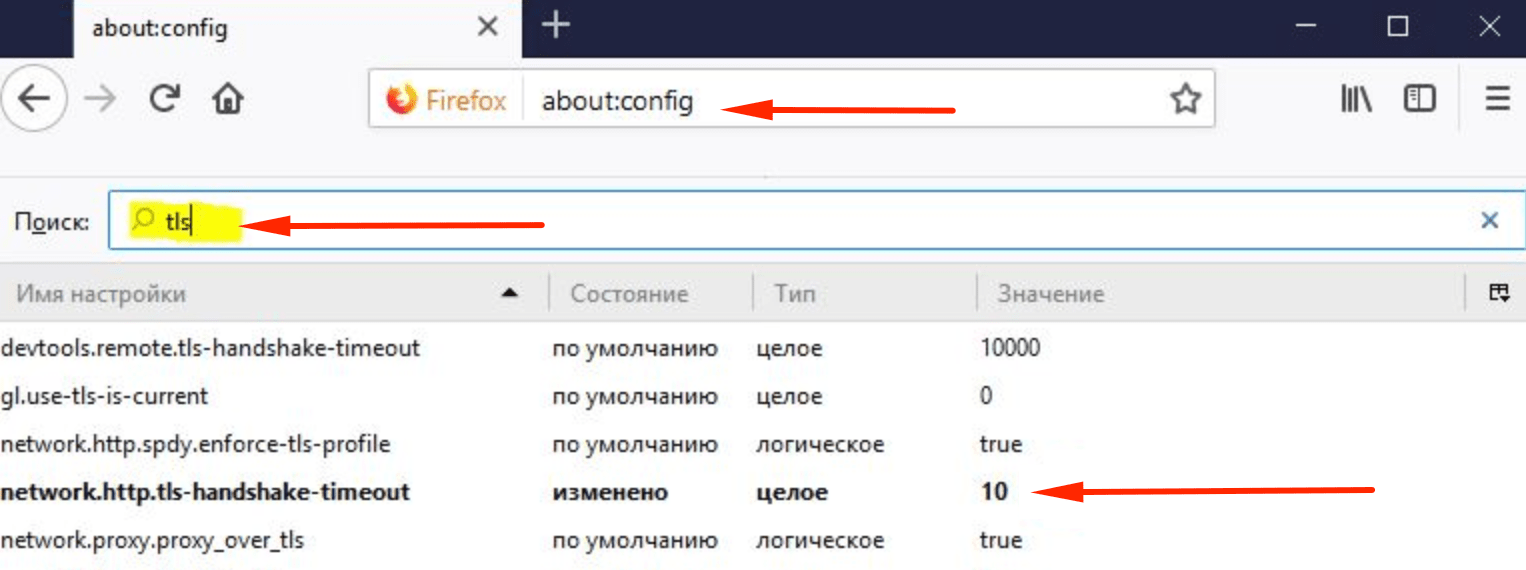Show the sidebar panel
This screenshot has height=570, width=1526.
1419,99
